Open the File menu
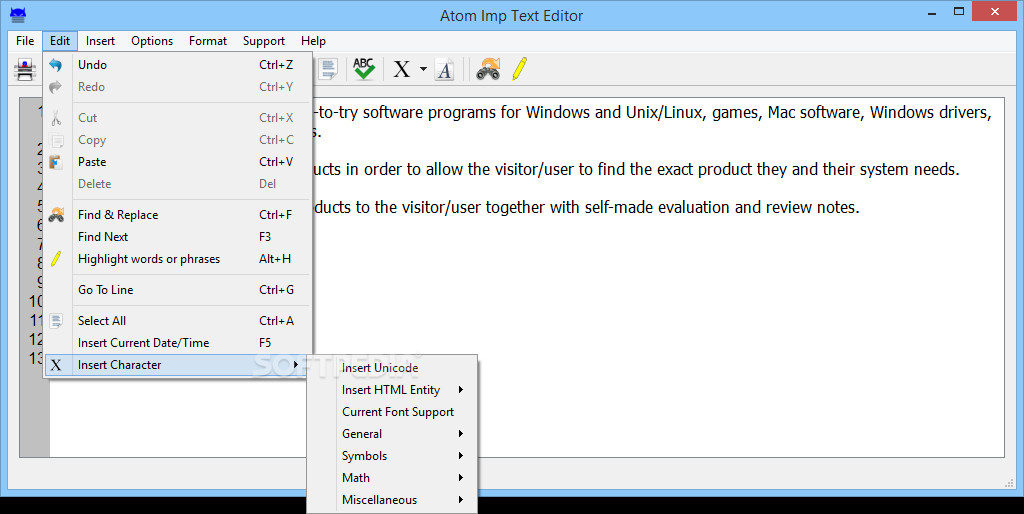Image resolution: width=1024 pixels, height=514 pixels. [25, 40]
